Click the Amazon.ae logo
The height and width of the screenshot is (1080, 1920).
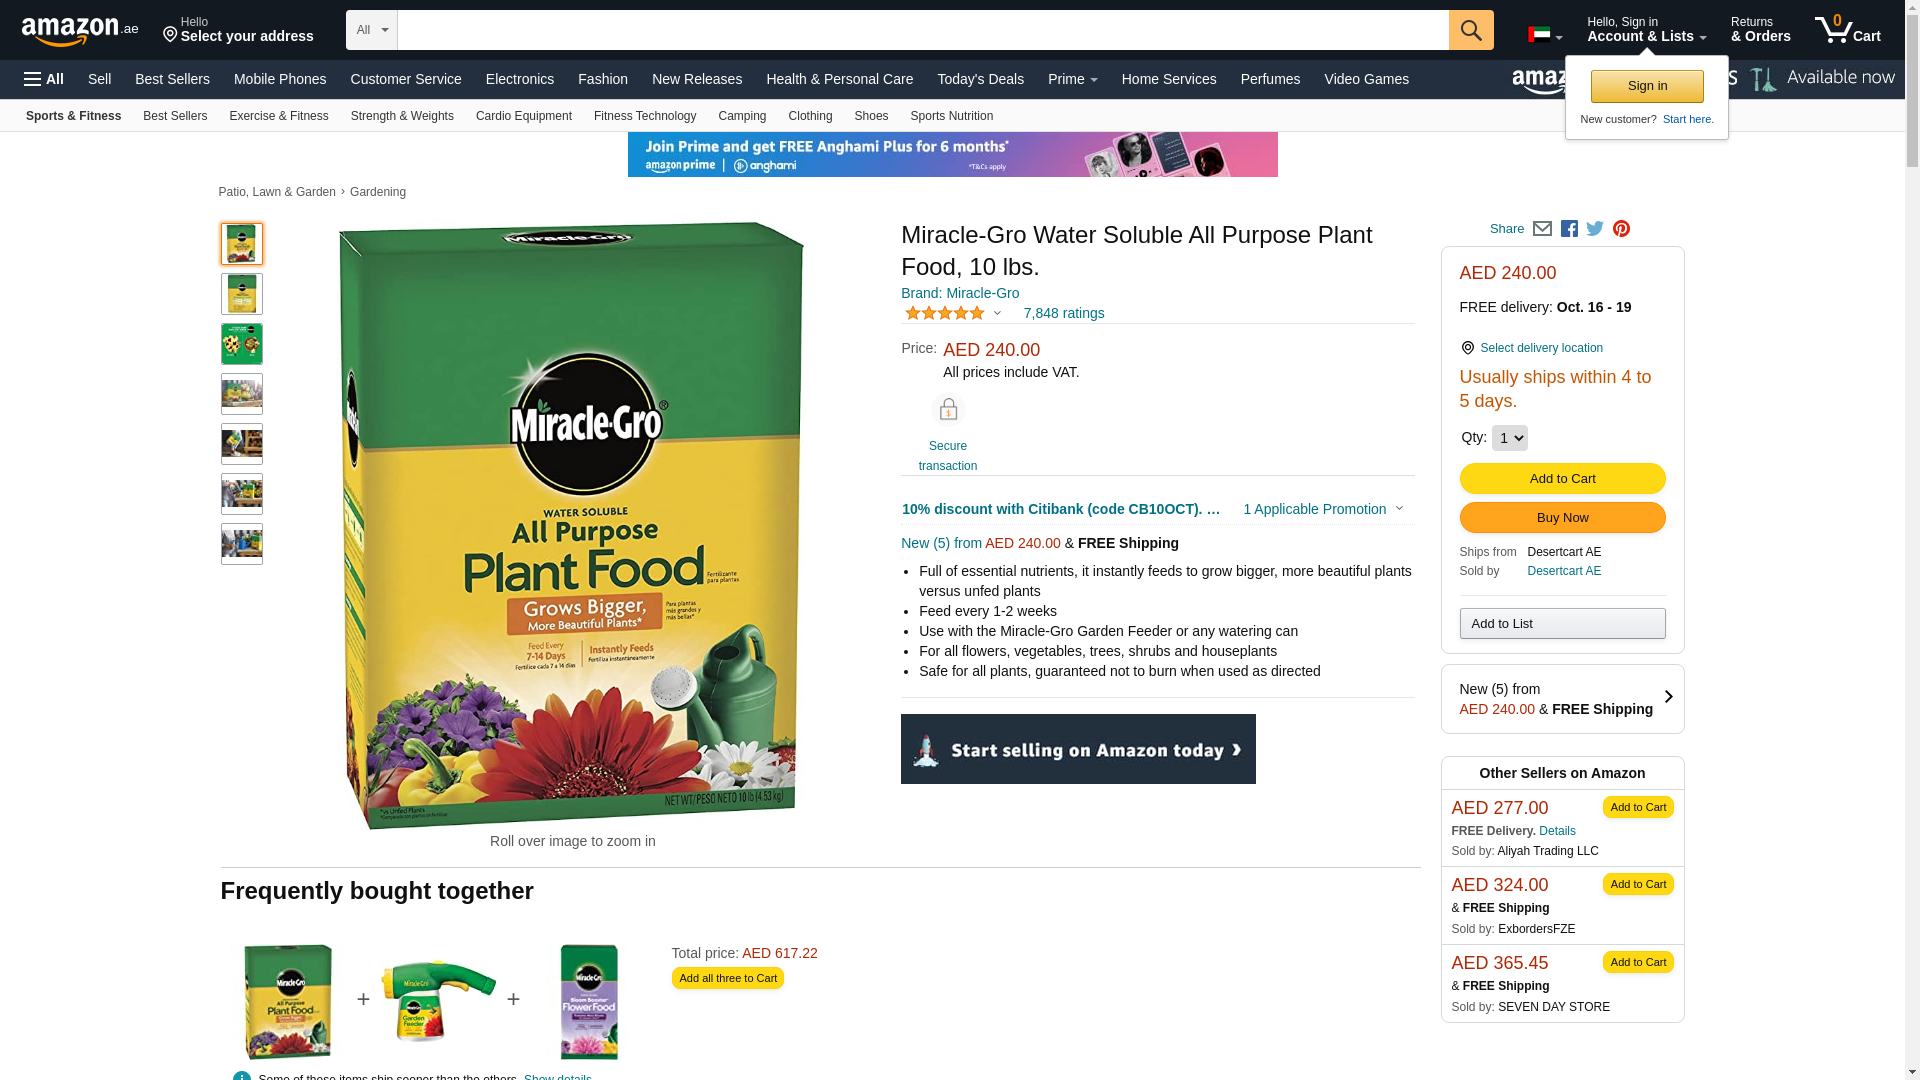80,31
